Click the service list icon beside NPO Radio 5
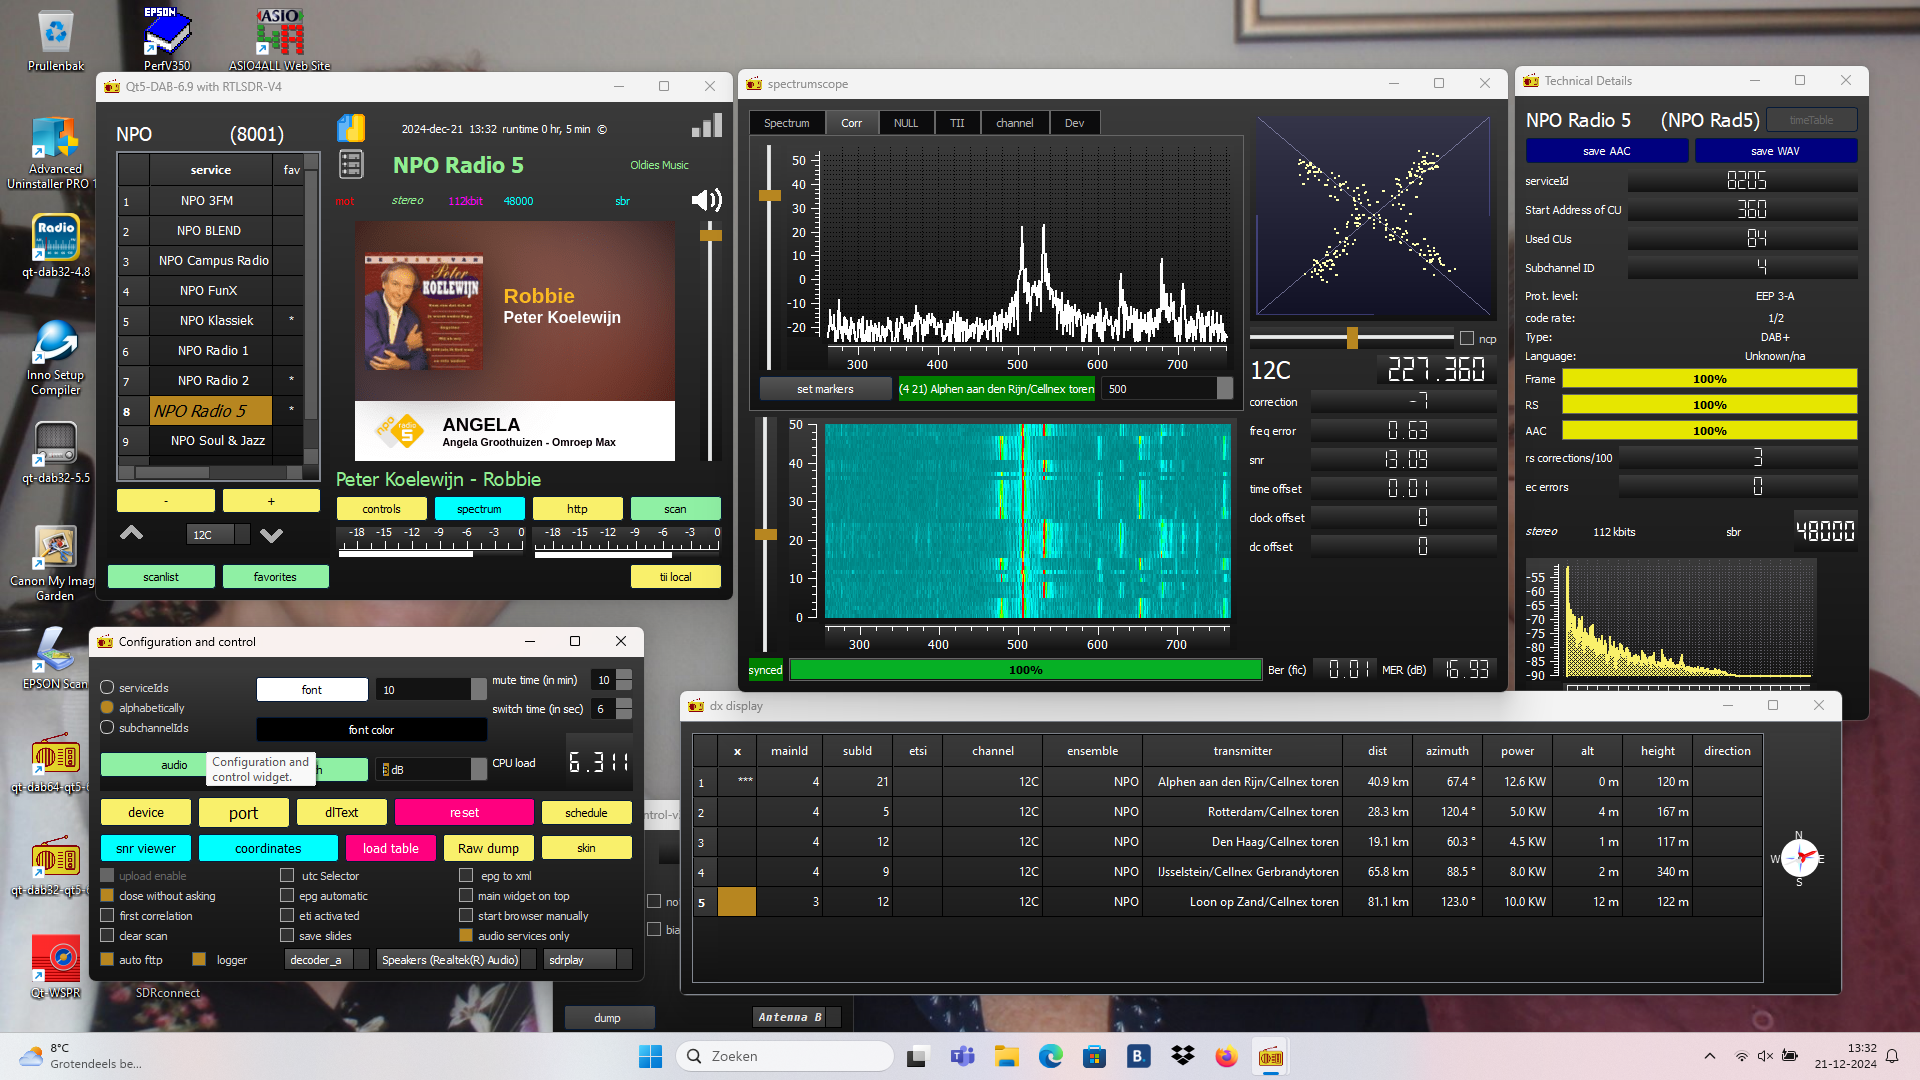Screen dimensions: 1920x1080 point(351,164)
